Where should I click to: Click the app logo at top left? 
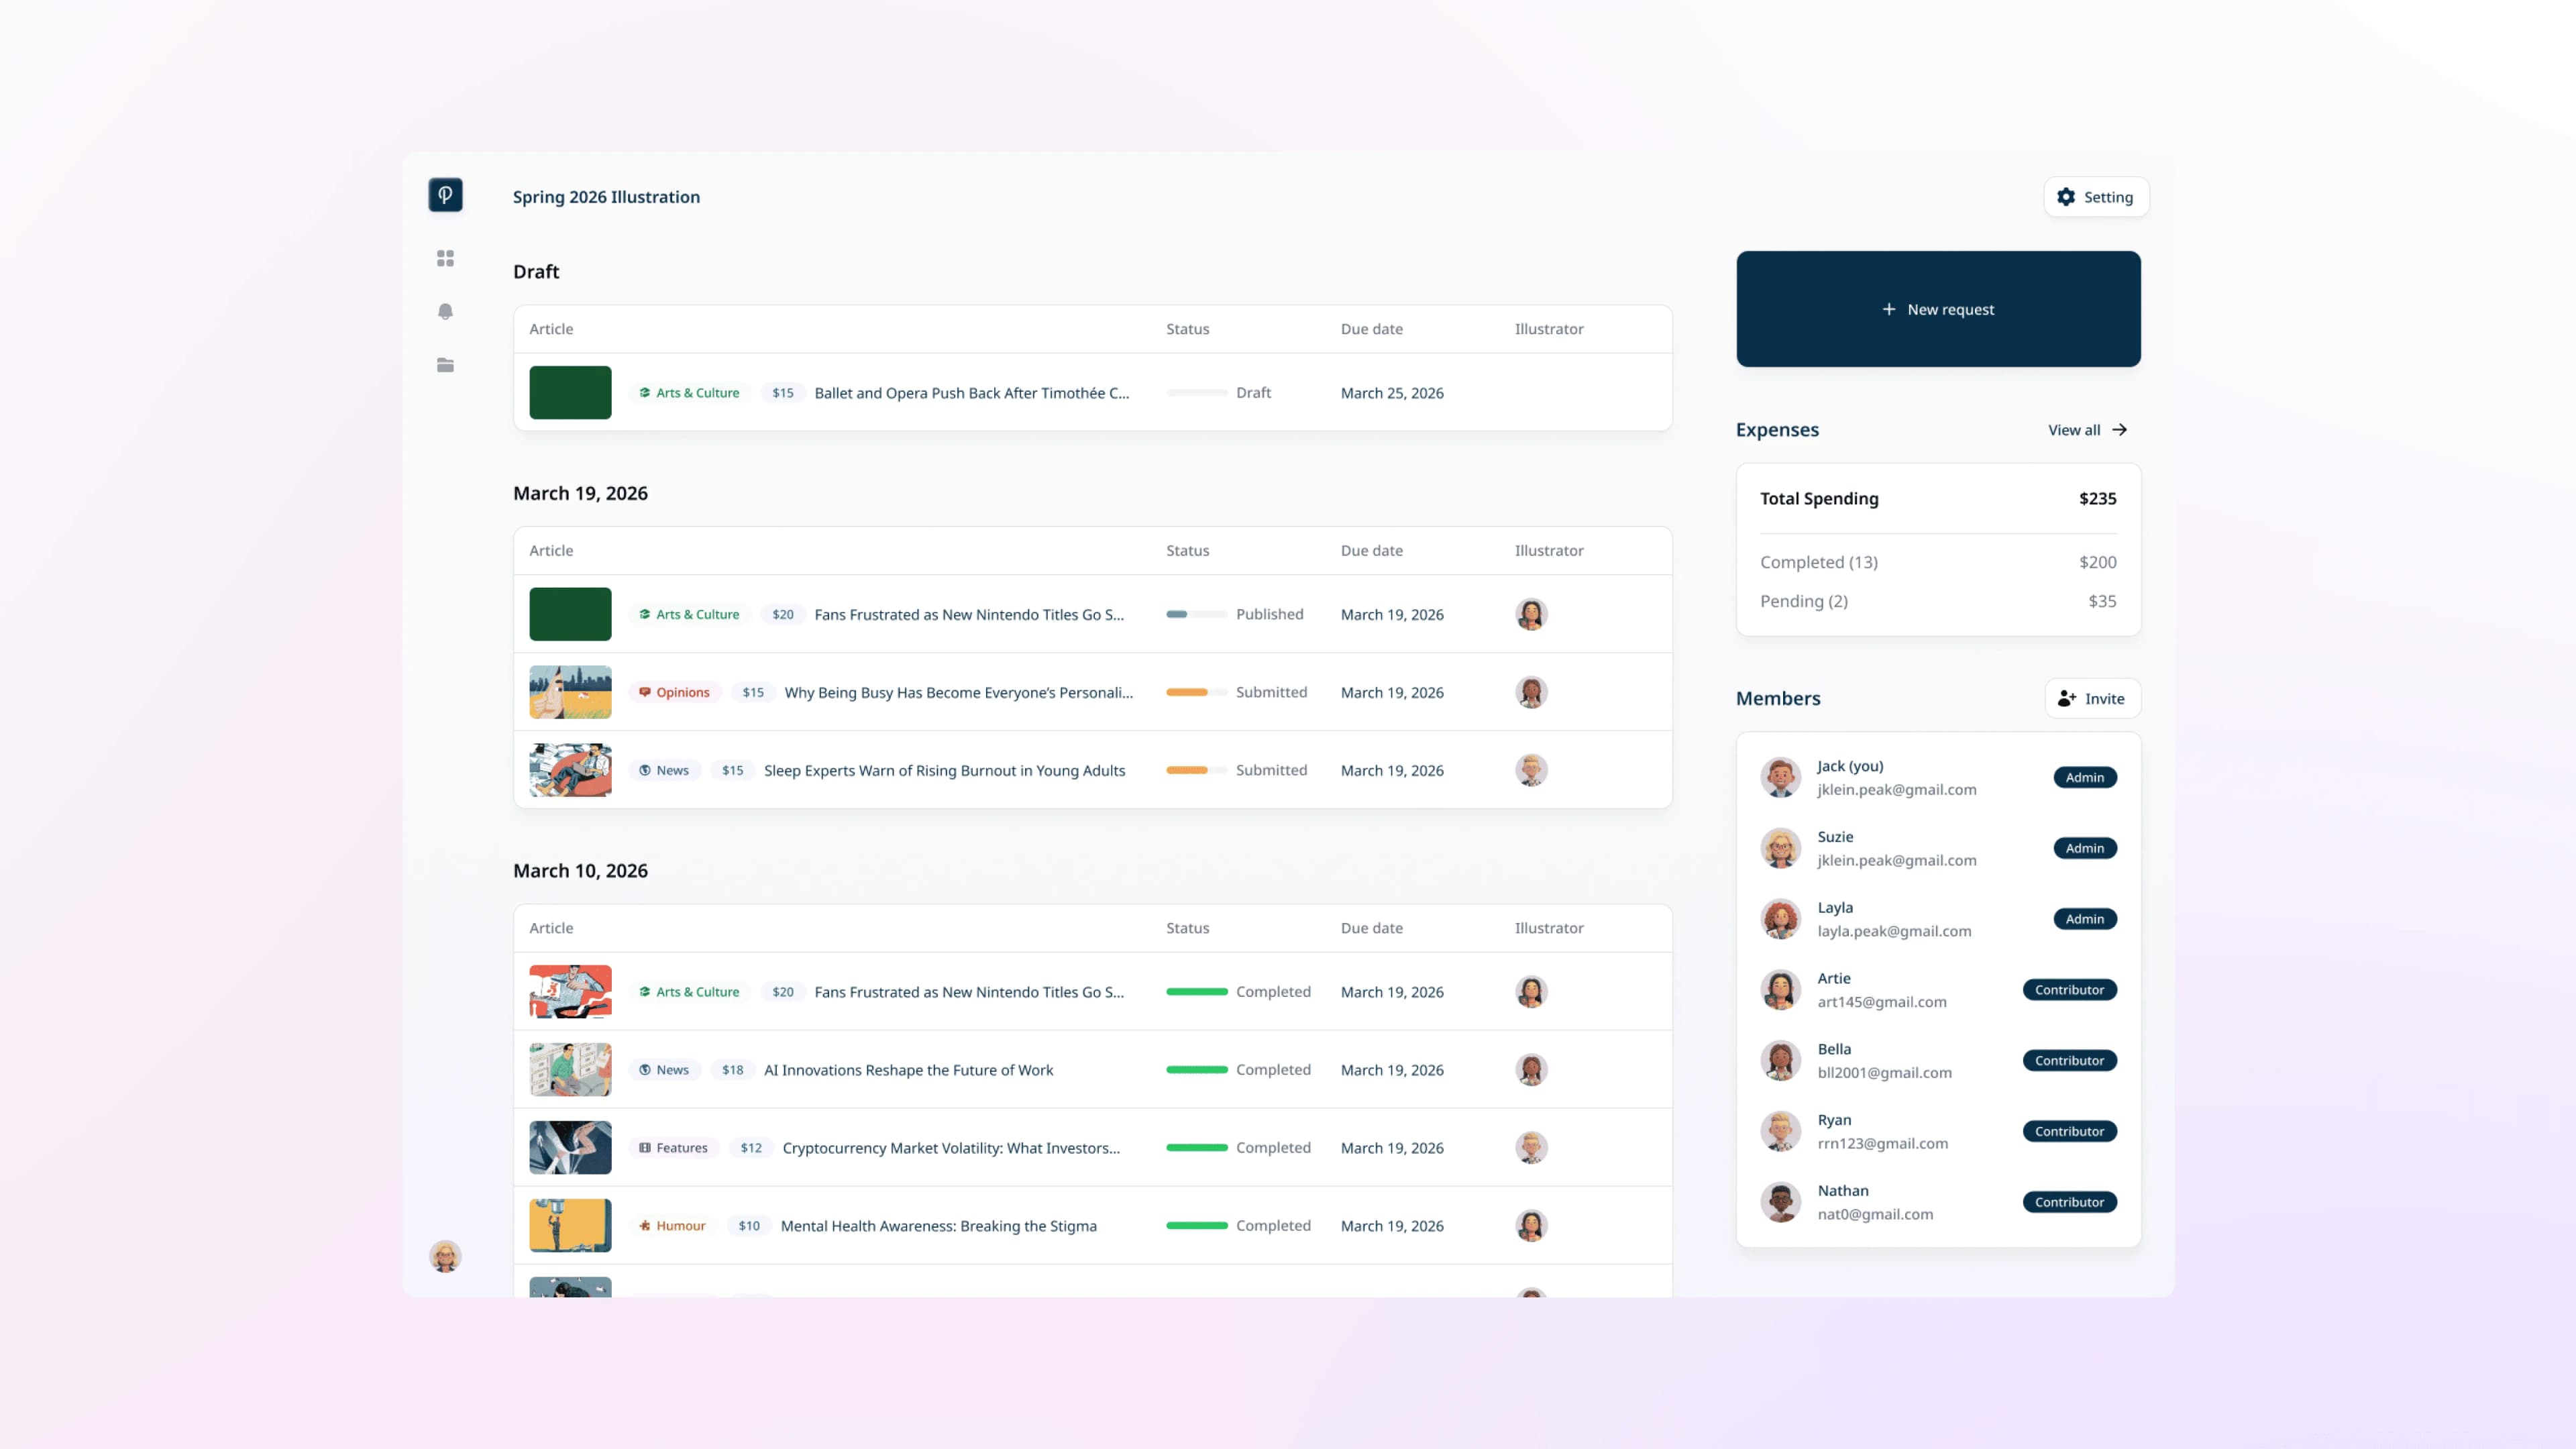[445, 195]
